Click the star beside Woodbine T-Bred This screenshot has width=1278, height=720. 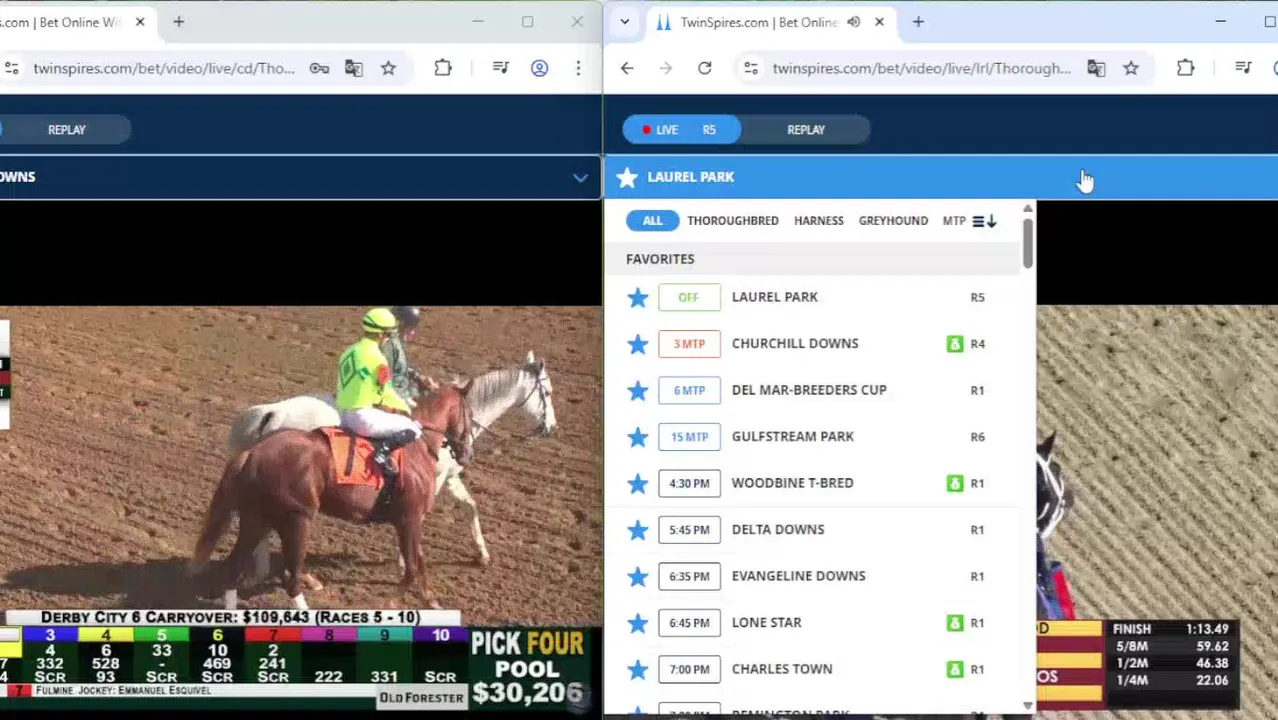click(x=637, y=483)
